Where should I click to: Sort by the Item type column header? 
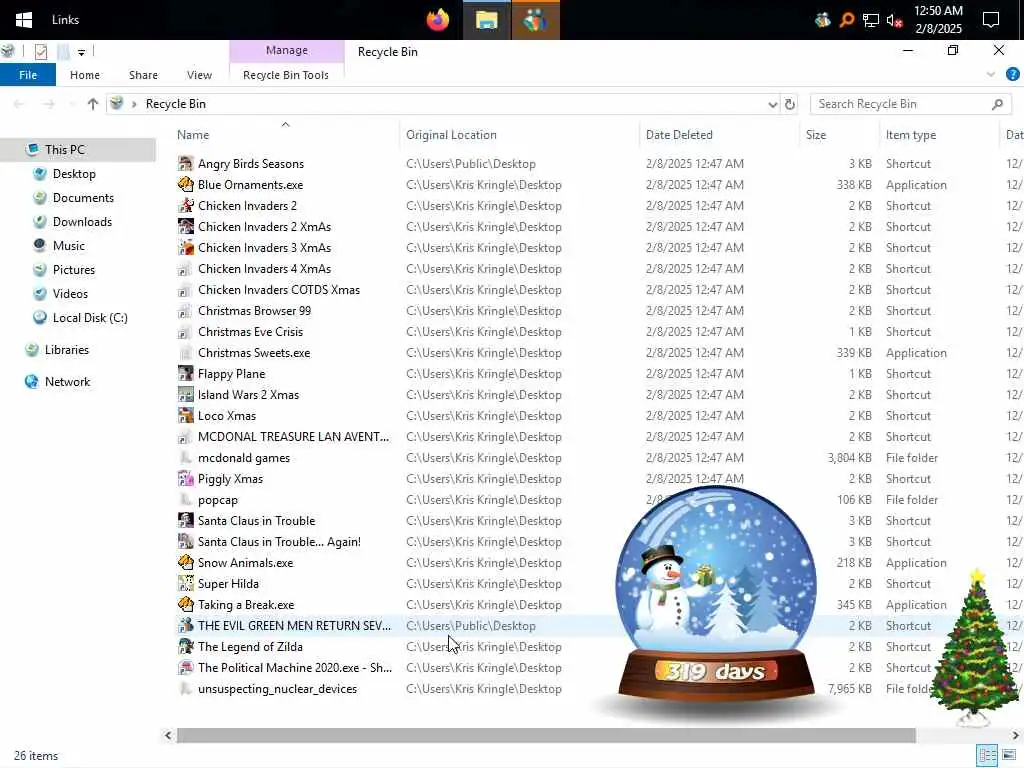(911, 135)
